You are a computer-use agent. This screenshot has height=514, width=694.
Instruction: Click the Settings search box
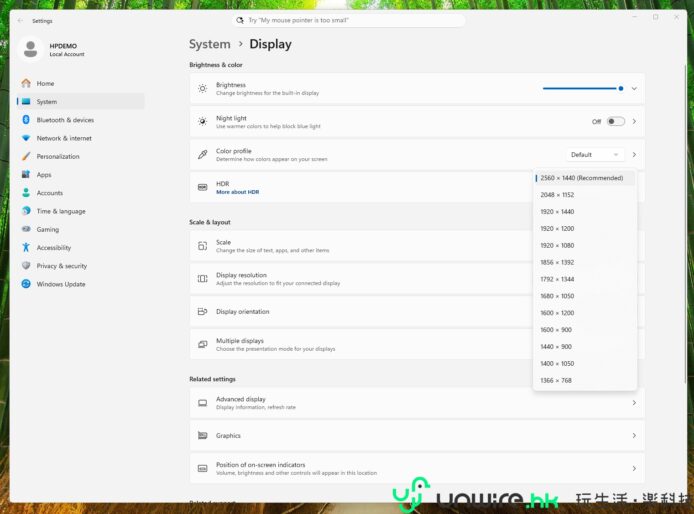coord(349,20)
